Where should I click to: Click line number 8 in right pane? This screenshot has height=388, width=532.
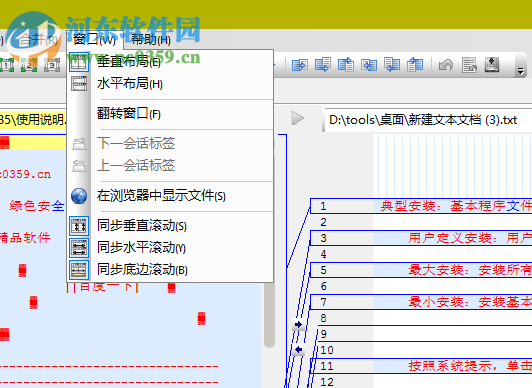pyautogui.click(x=323, y=318)
